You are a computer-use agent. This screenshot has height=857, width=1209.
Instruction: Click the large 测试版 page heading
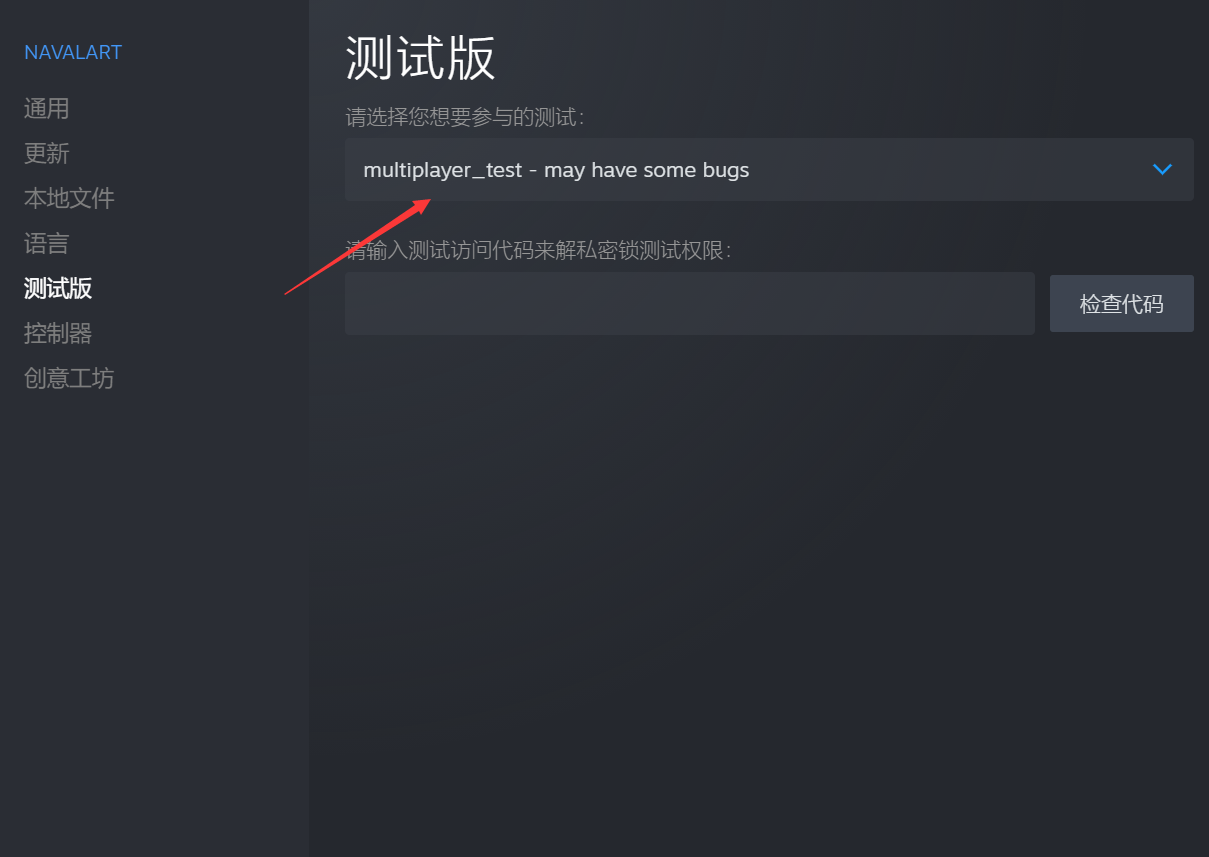coord(420,58)
